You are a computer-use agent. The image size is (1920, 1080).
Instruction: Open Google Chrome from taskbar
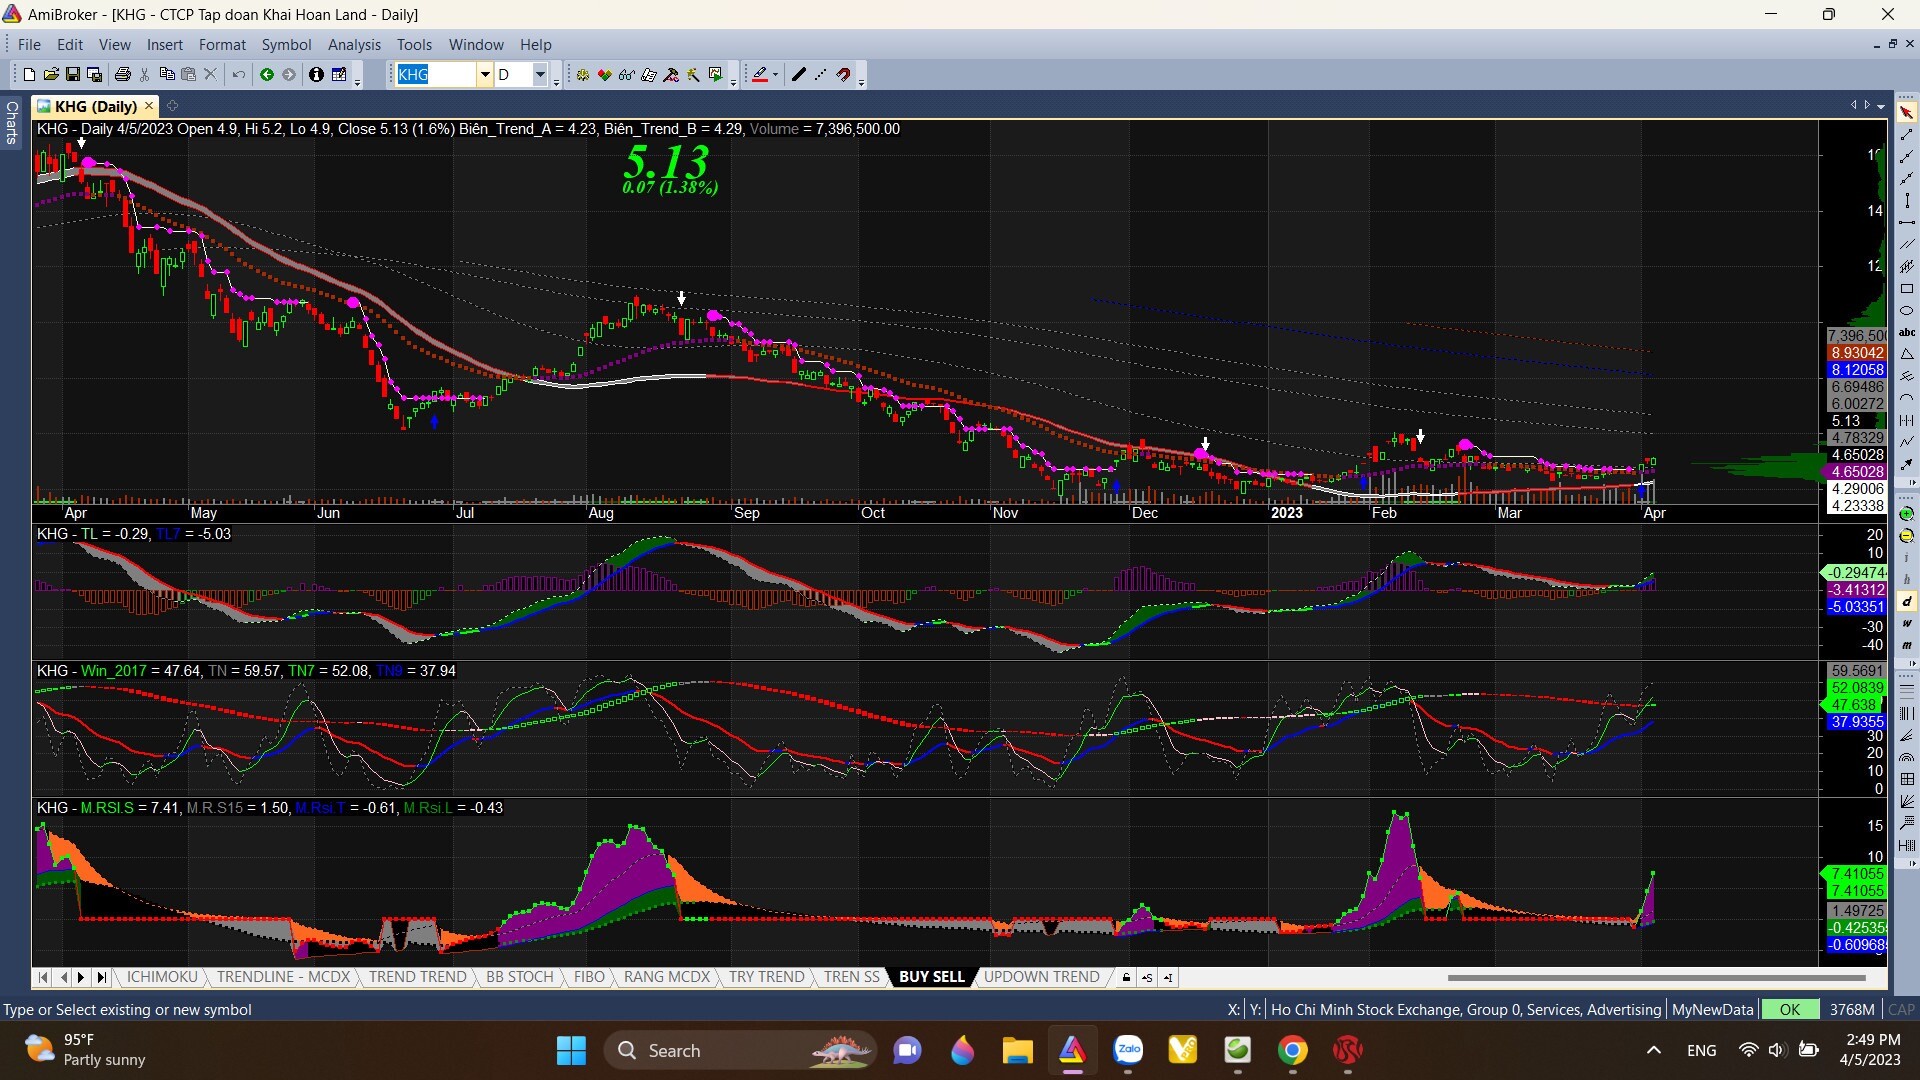pyautogui.click(x=1292, y=1050)
